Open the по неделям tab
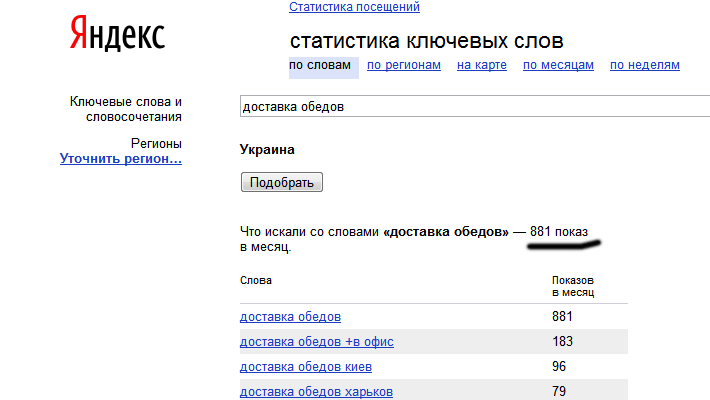710x400 pixels. [644, 65]
